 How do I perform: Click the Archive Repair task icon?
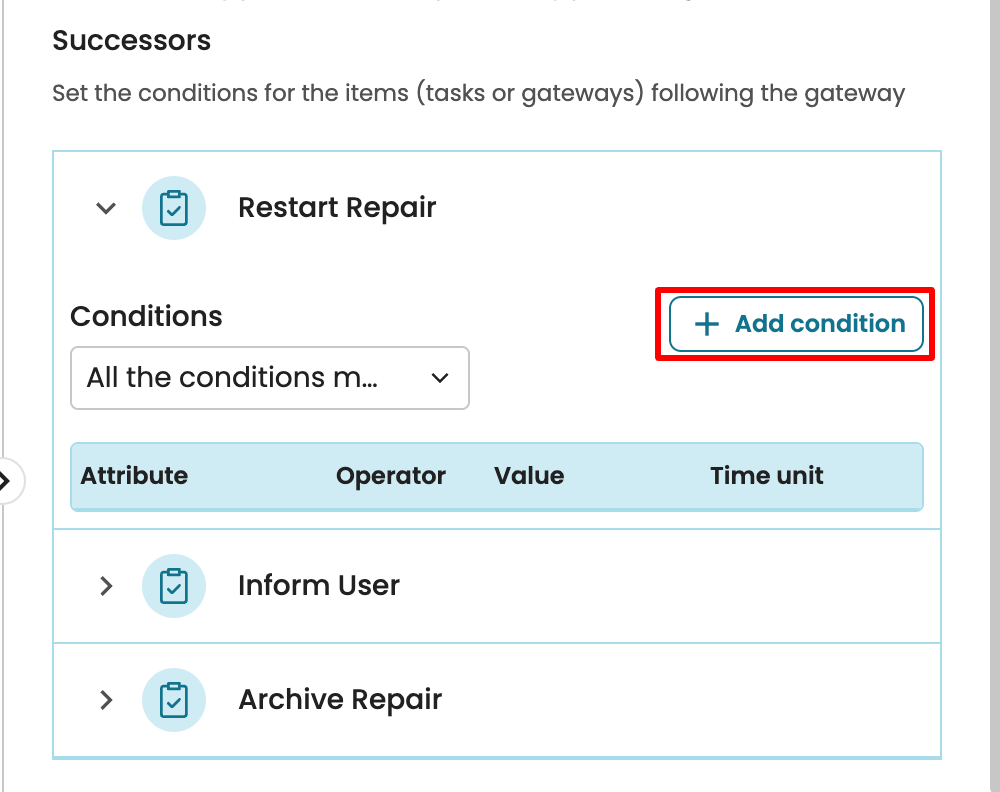174,700
